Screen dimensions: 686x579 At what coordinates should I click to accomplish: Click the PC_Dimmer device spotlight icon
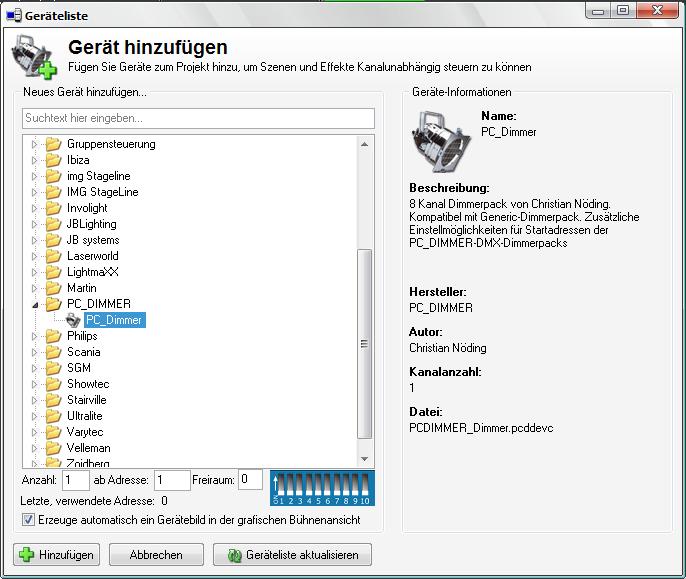[x=74, y=320]
